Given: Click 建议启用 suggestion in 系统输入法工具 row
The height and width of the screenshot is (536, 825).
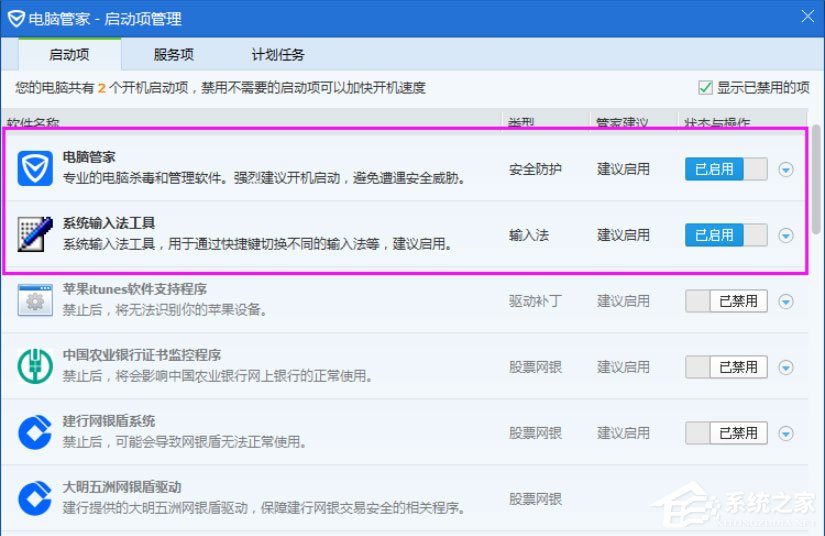Looking at the screenshot, I should [623, 235].
